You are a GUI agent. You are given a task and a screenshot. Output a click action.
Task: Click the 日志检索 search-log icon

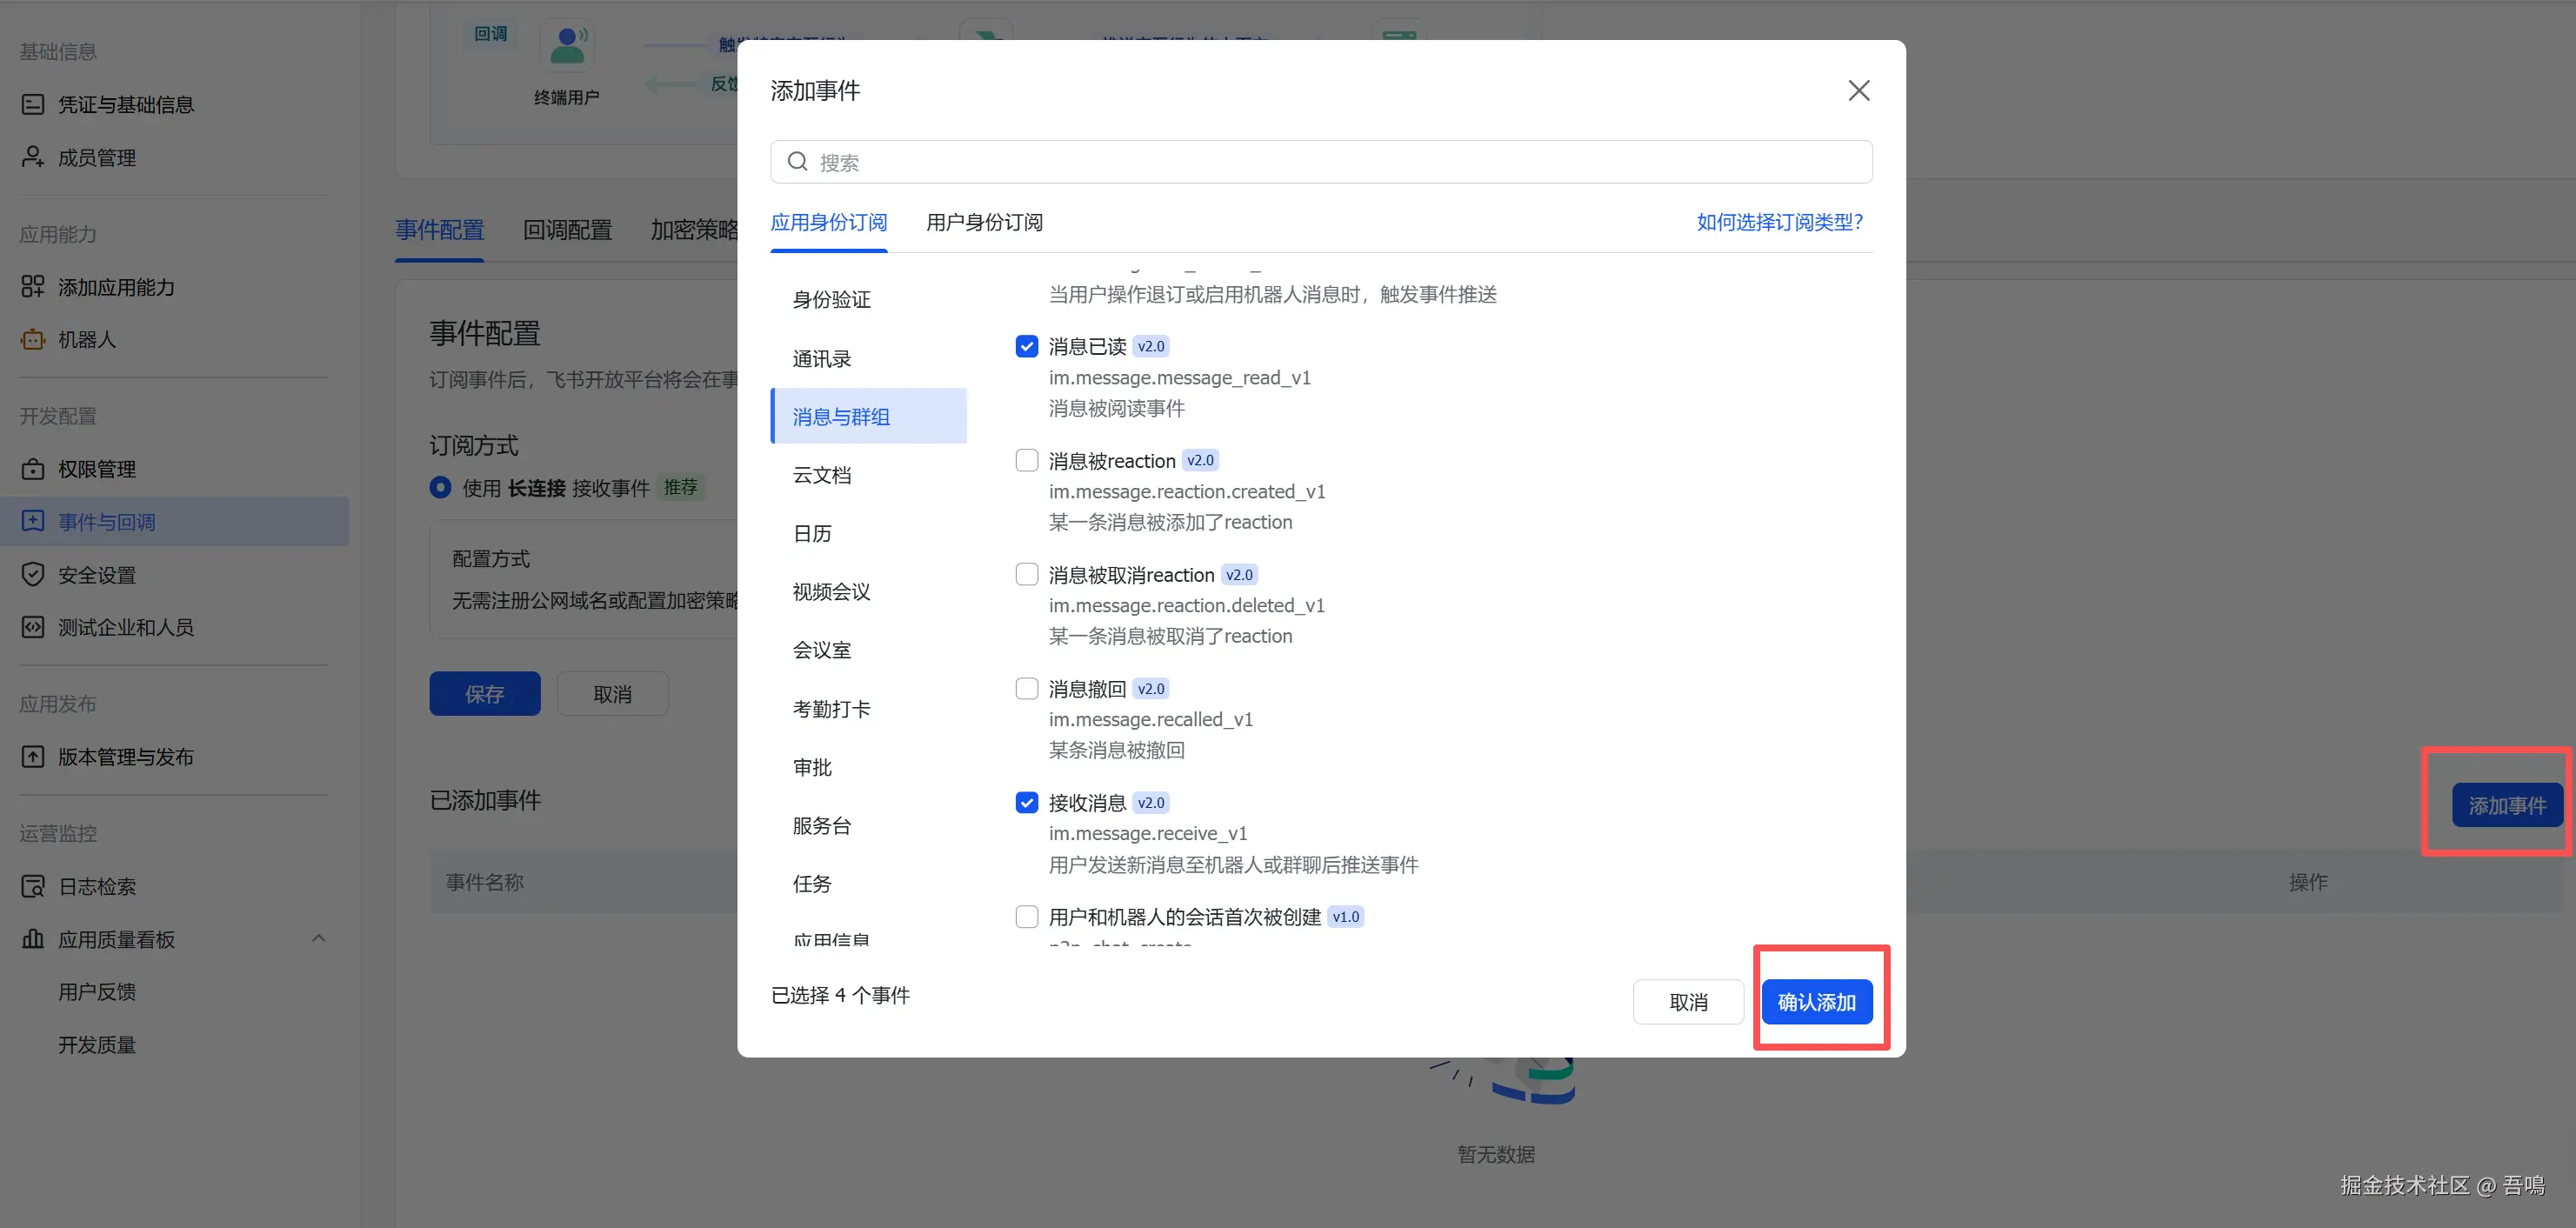pos(33,886)
